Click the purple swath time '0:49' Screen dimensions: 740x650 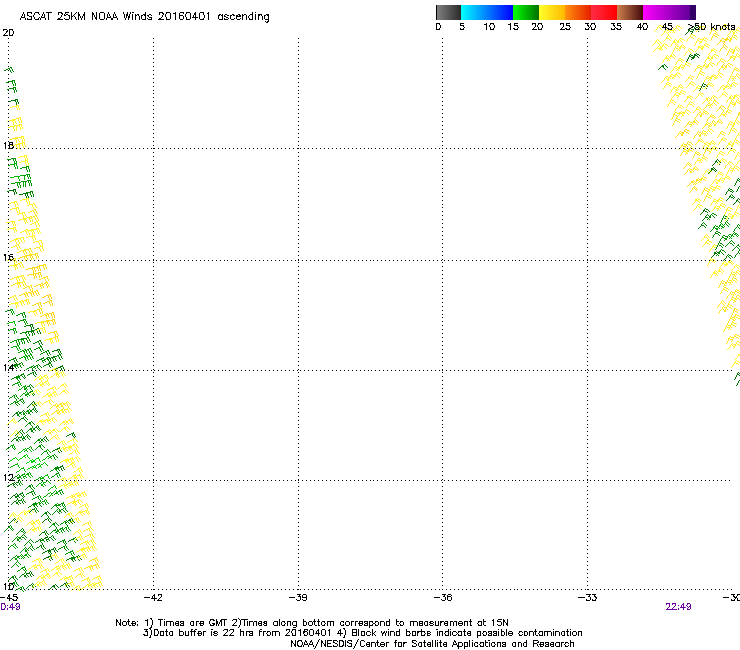coord(10,607)
